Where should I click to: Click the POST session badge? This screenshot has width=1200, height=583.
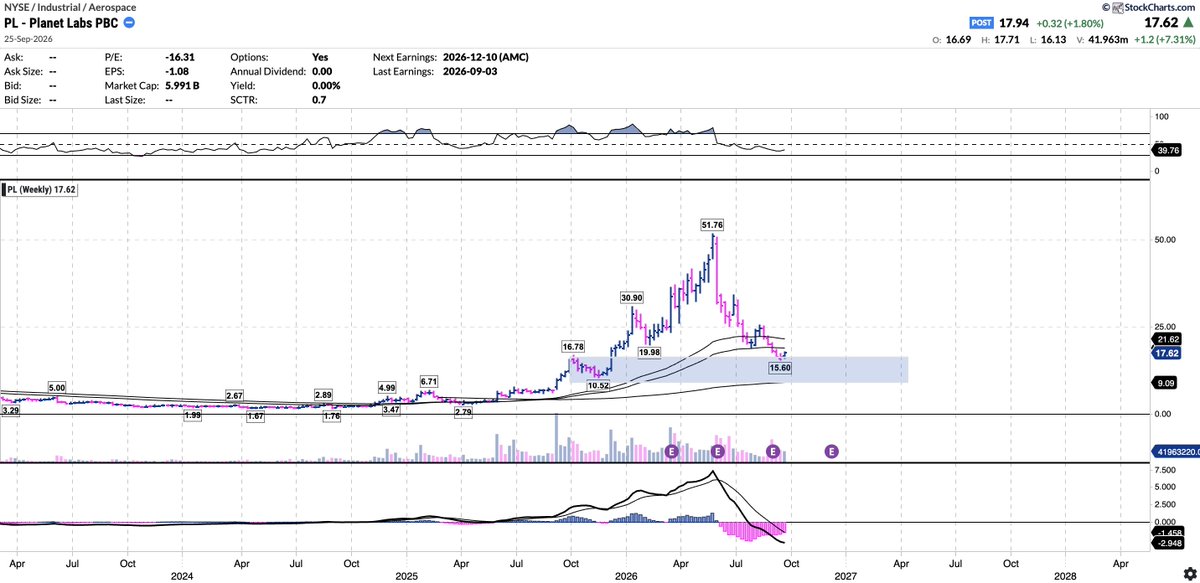pos(982,22)
